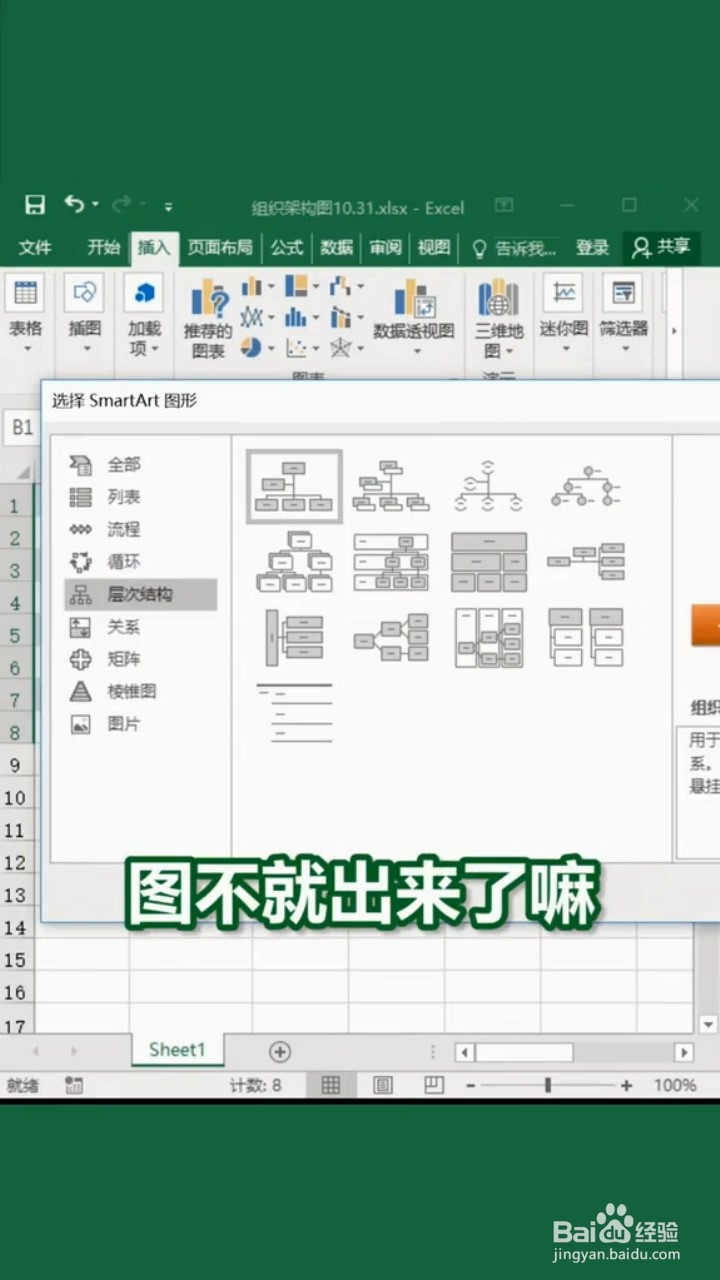Open the 公式 ribbon tab
This screenshot has height=1280, width=720.
[287, 248]
